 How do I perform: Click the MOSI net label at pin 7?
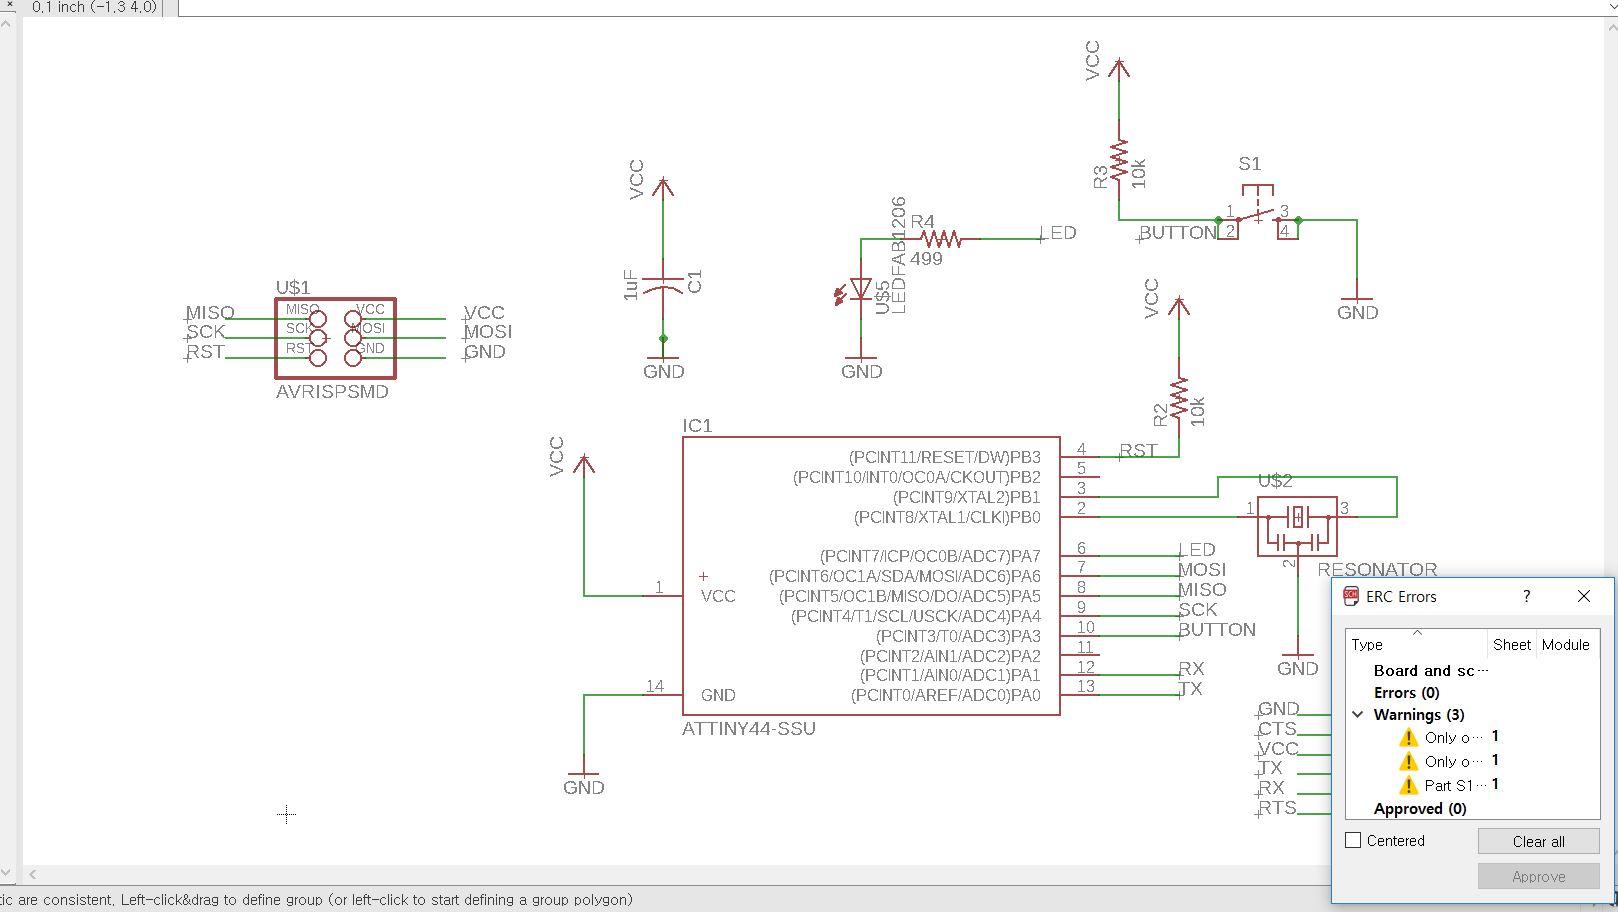click(x=1202, y=569)
